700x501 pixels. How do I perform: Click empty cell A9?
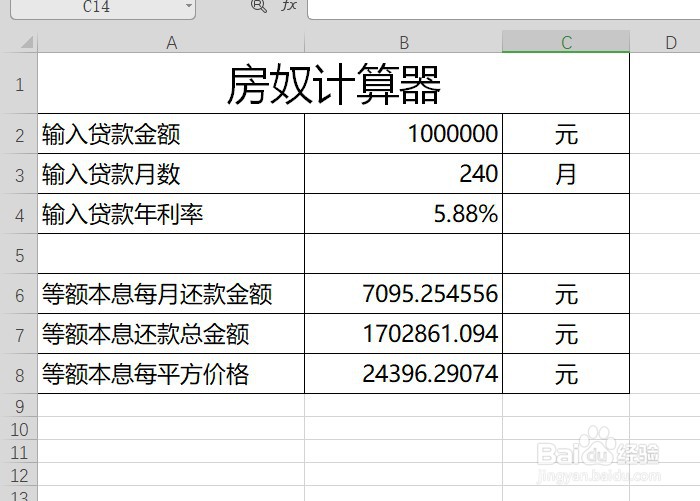pyautogui.click(x=171, y=405)
